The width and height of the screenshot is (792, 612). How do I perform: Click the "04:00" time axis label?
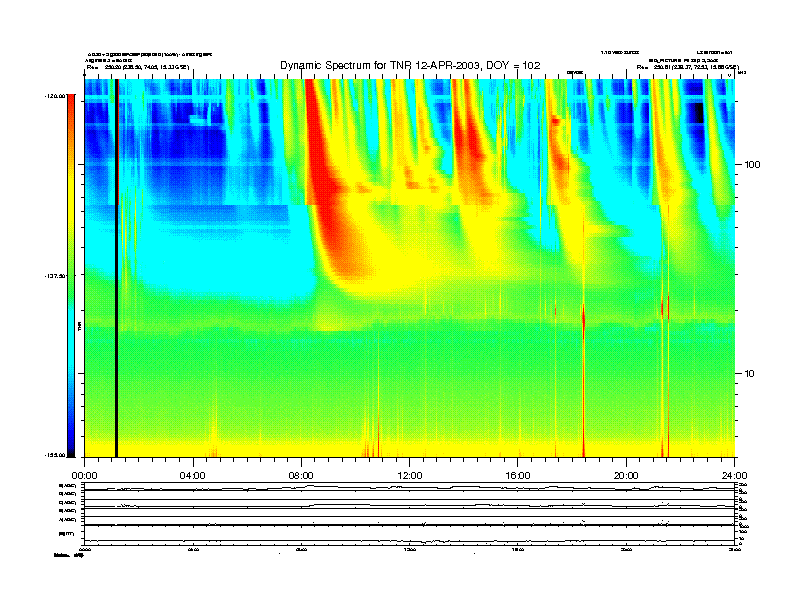tap(193, 476)
